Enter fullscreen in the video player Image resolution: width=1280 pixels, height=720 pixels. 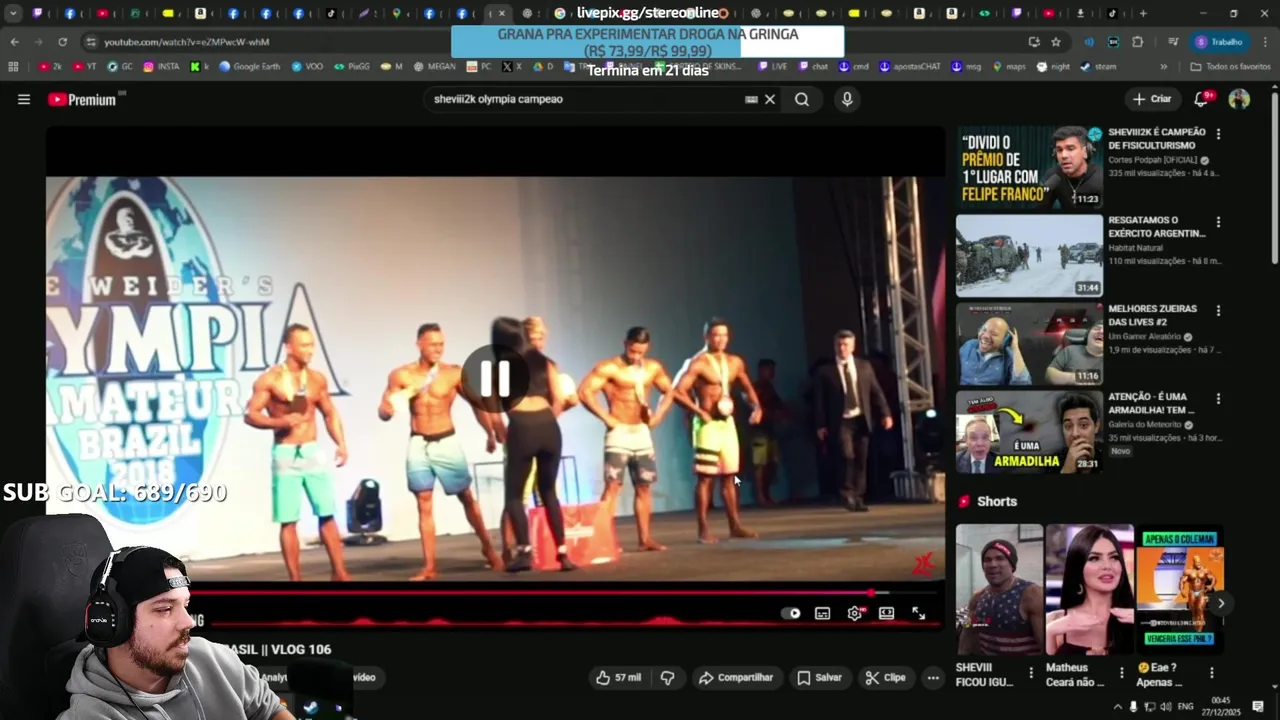(x=918, y=613)
